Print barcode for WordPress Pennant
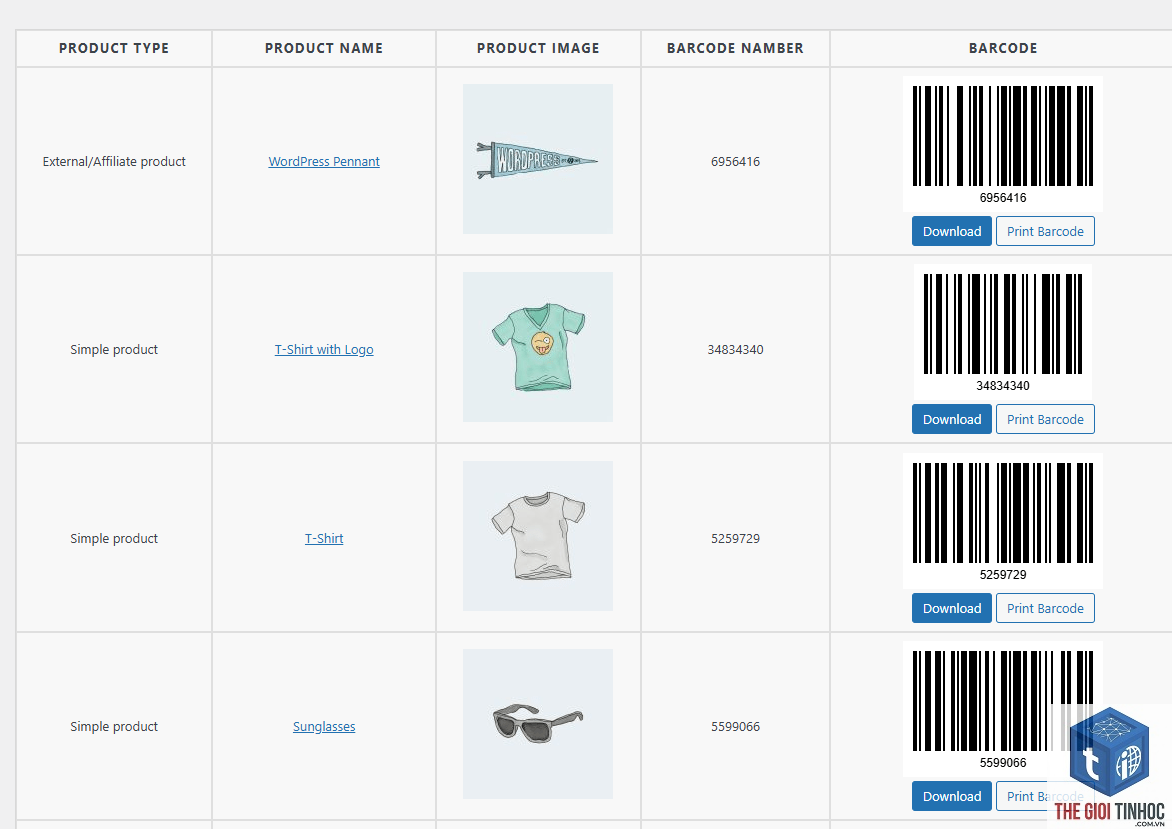 [x=1045, y=231]
